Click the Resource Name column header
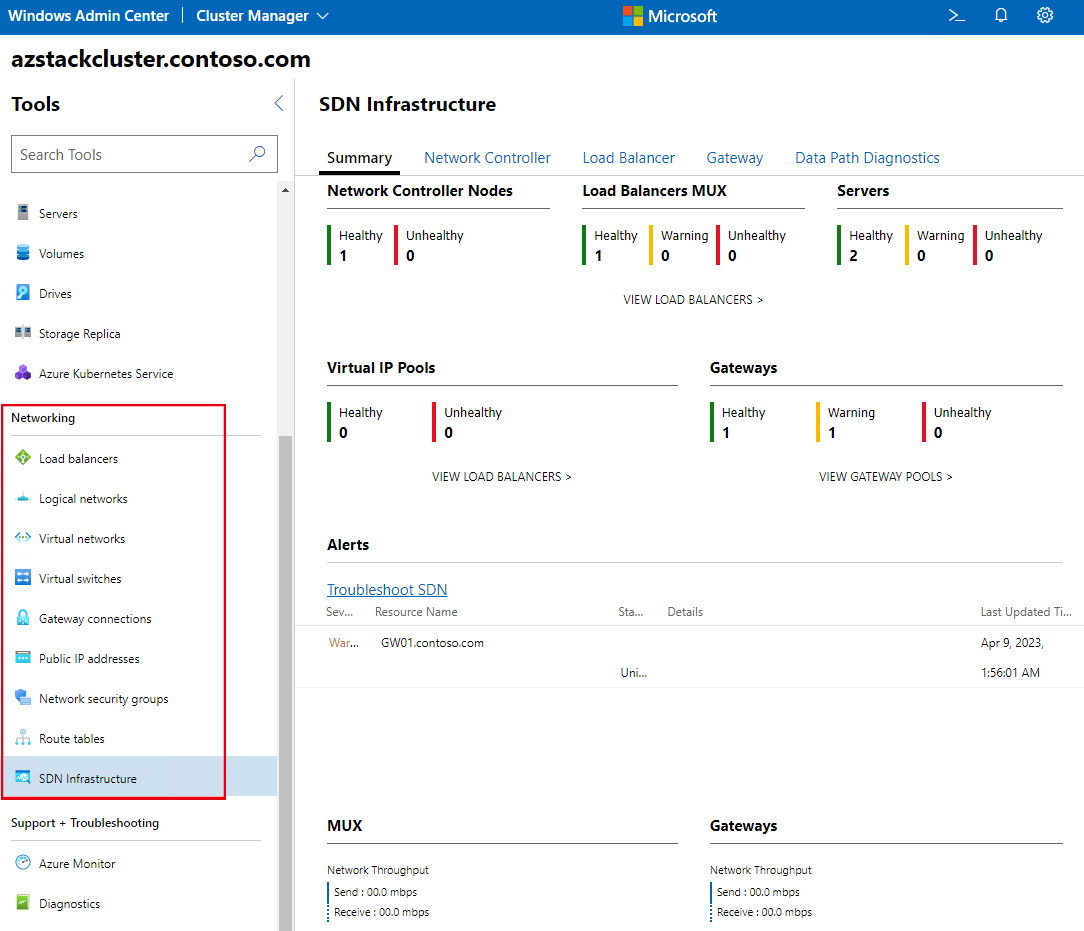The width and height of the screenshot is (1084, 931). tap(416, 612)
